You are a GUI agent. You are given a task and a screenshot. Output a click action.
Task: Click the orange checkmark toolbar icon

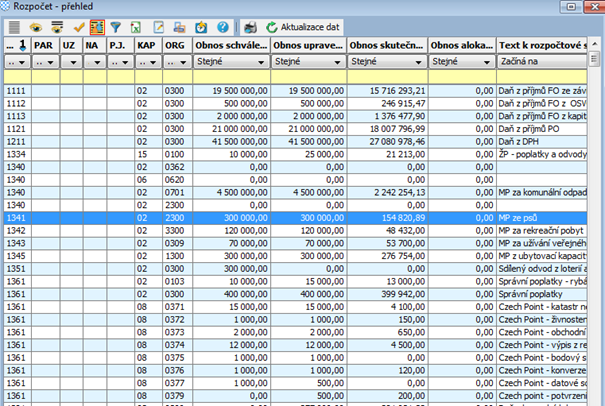78,28
